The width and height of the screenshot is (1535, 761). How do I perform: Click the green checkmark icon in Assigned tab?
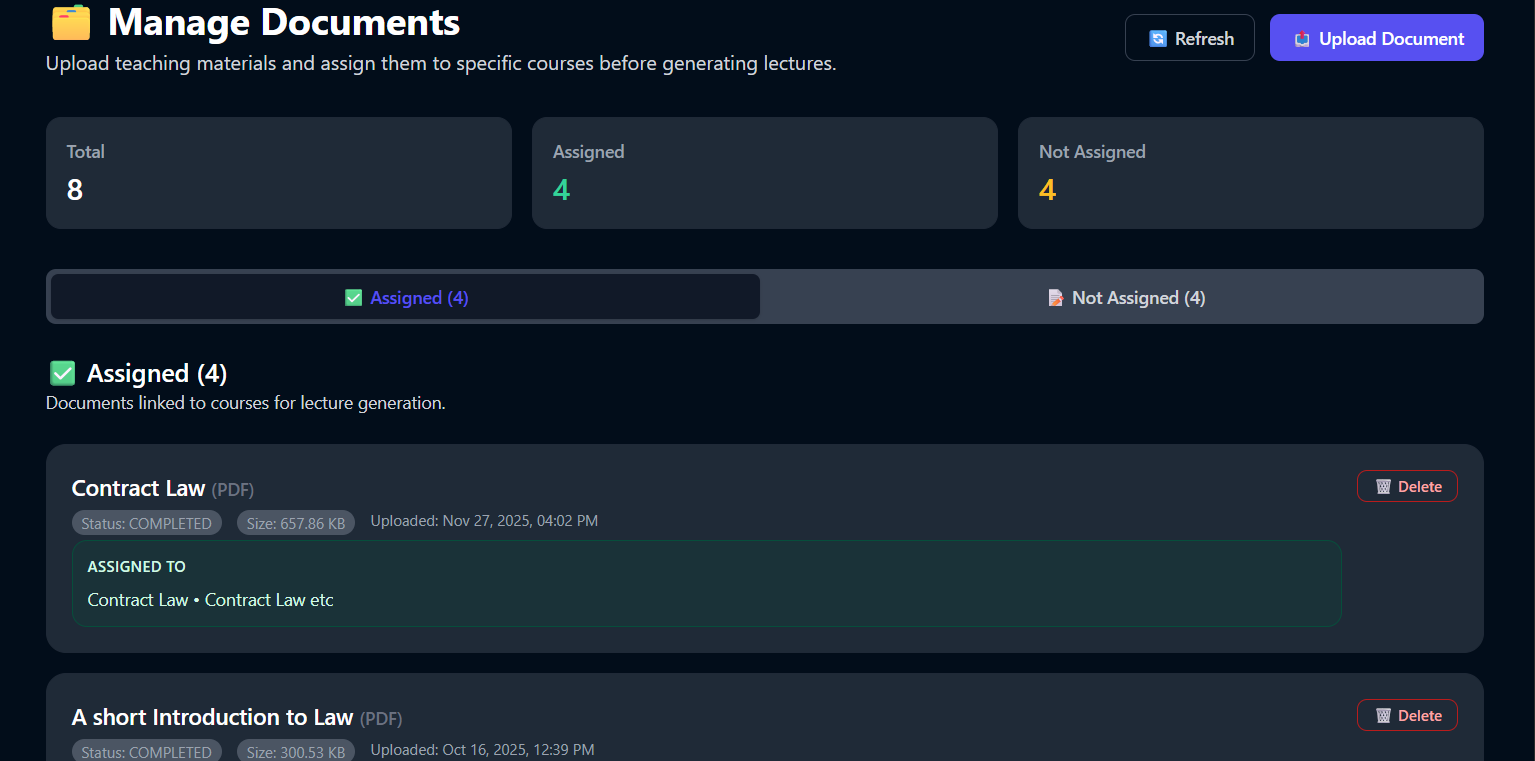click(x=353, y=298)
